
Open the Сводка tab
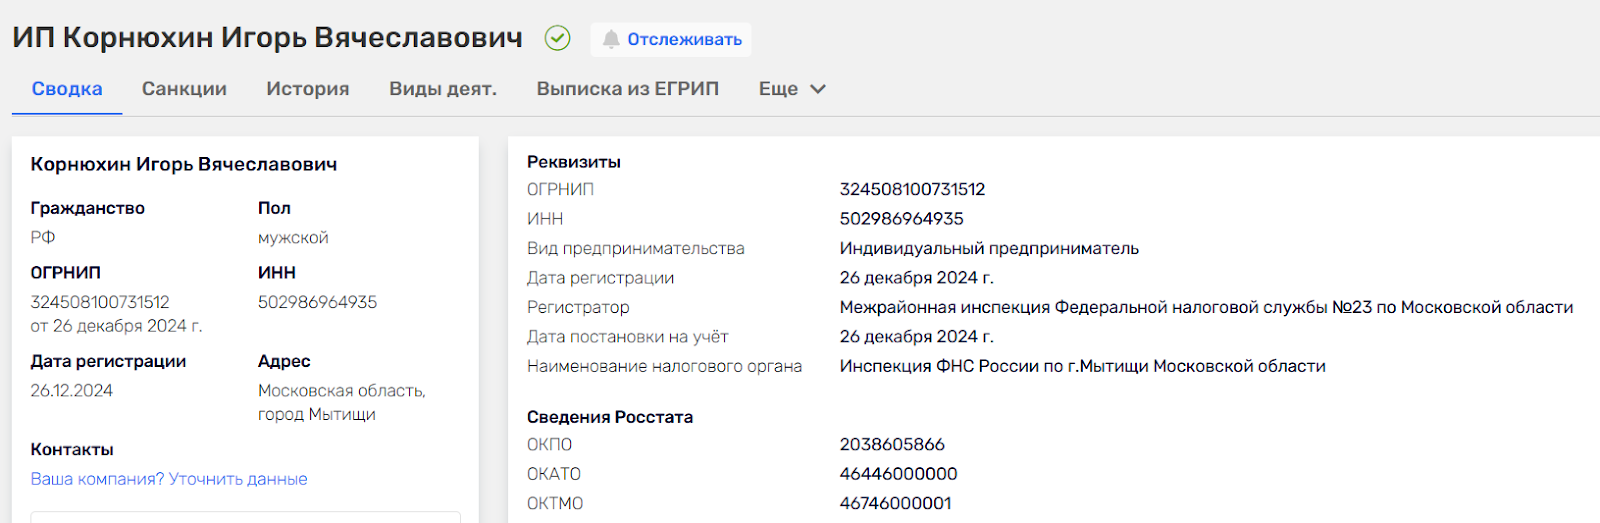click(x=67, y=89)
